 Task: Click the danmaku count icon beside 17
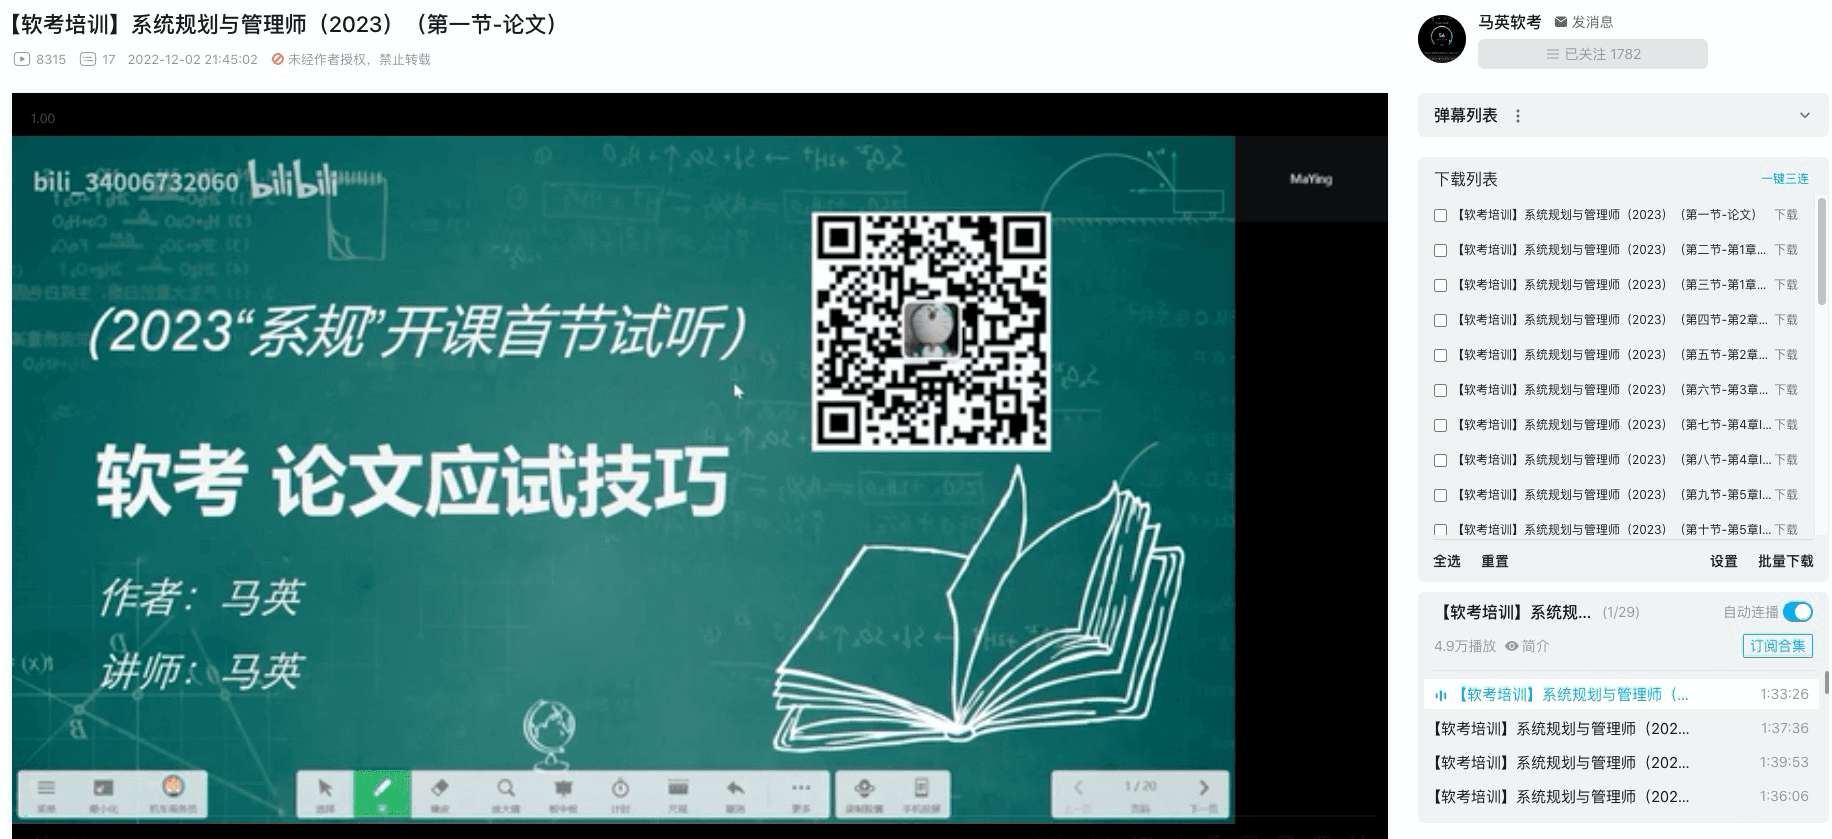pyautogui.click(x=88, y=59)
